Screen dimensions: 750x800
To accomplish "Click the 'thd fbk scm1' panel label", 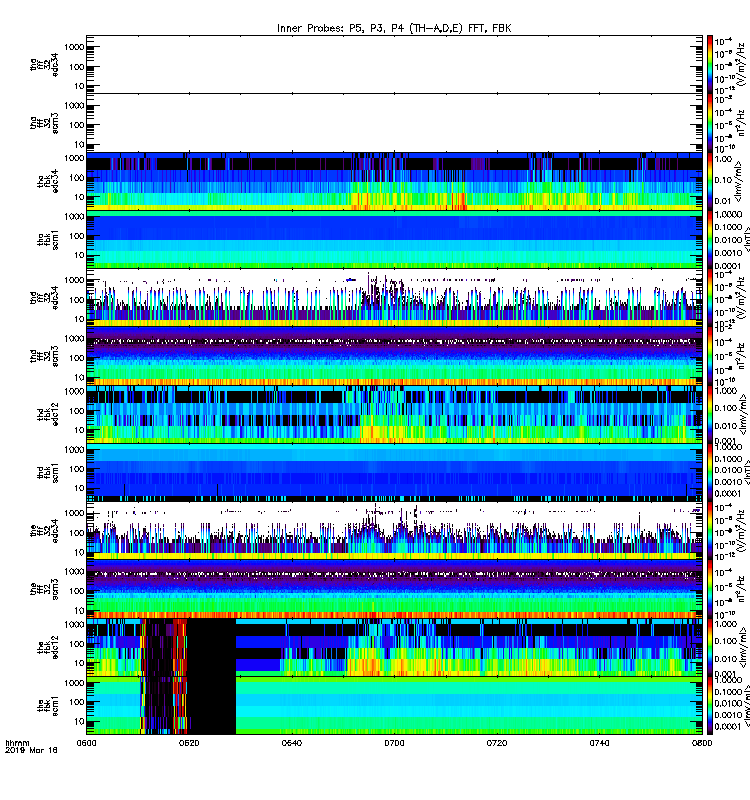I will (48, 472).
